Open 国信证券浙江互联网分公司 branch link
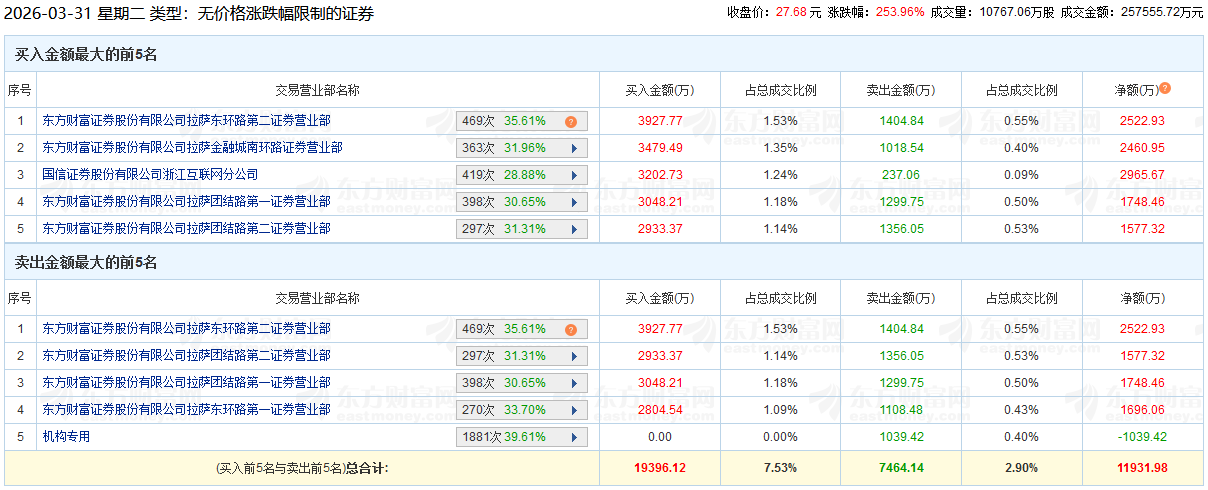Image resolution: width=1208 pixels, height=490 pixels. click(x=150, y=175)
